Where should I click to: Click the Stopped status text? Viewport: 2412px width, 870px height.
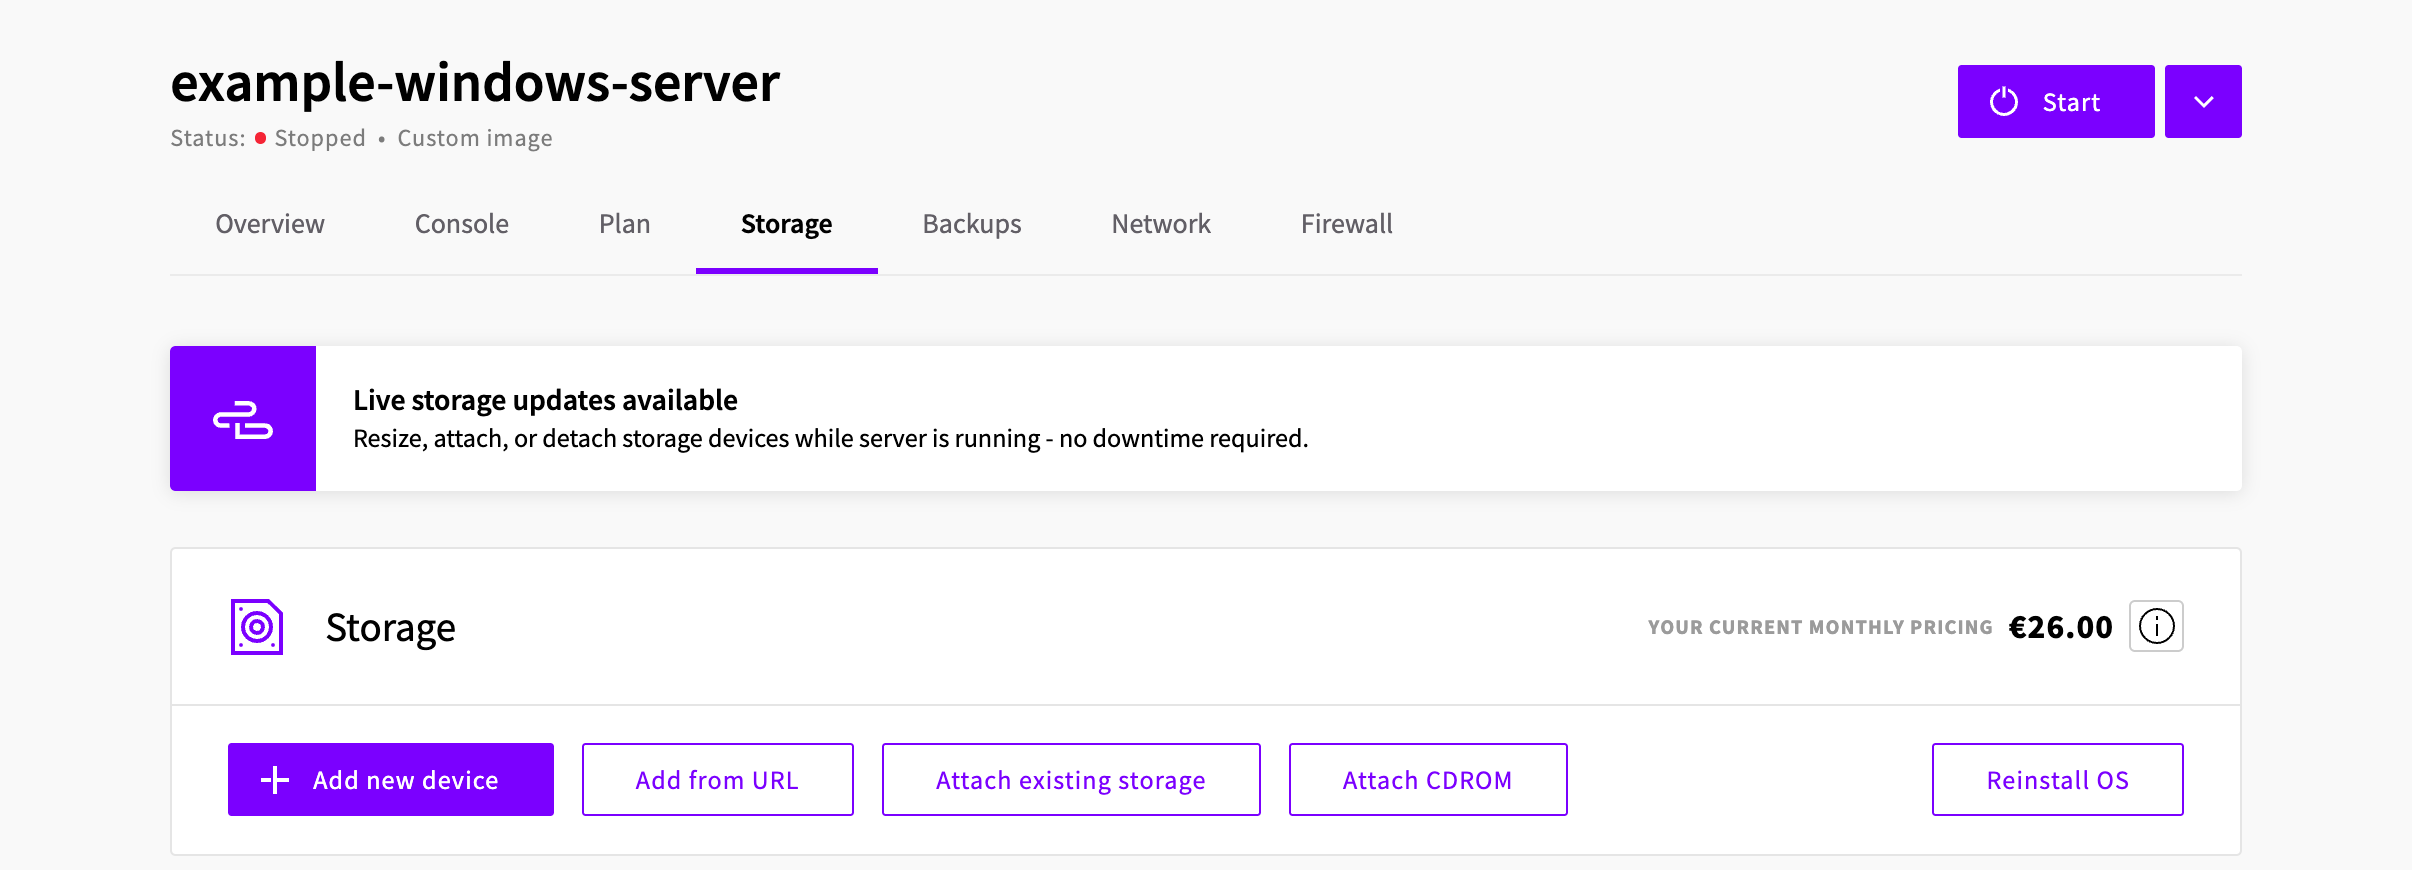tap(320, 139)
